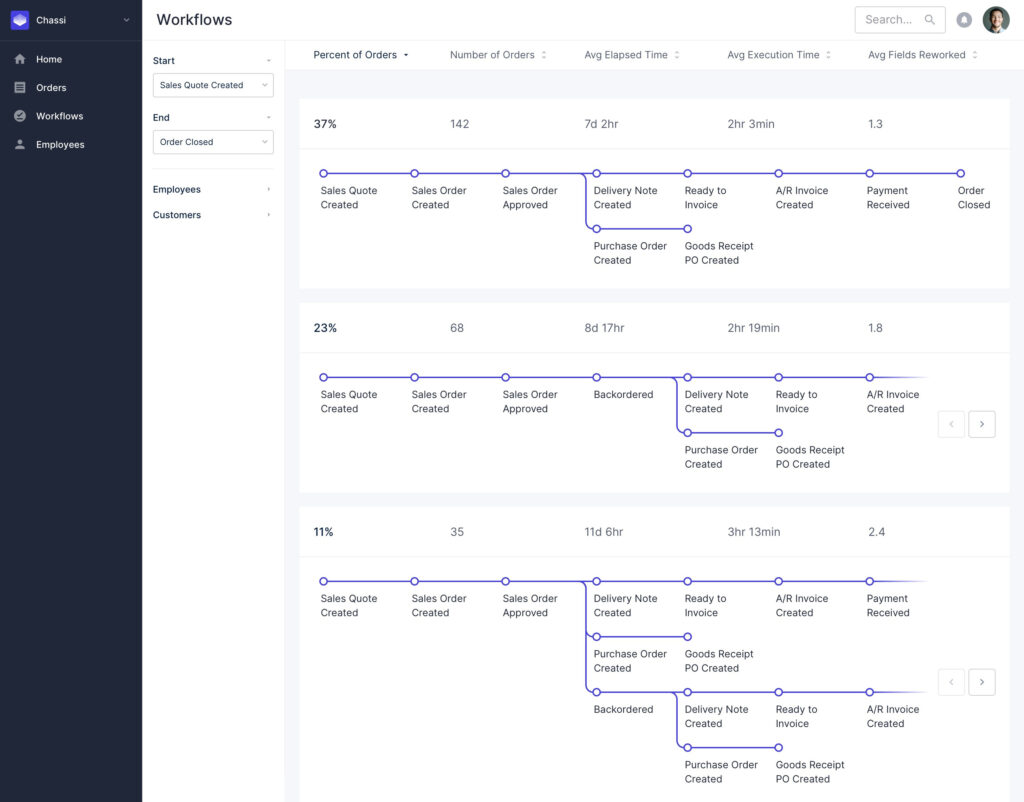Click the Workflows icon in sidebar
Viewport: 1024px width, 802px height.
pyautogui.click(x=20, y=116)
